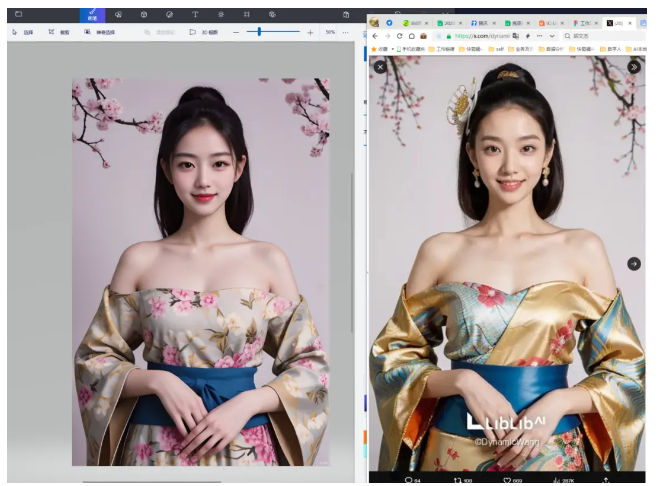
Task: Click the browser search box
Action: pyautogui.click(x=605, y=36)
